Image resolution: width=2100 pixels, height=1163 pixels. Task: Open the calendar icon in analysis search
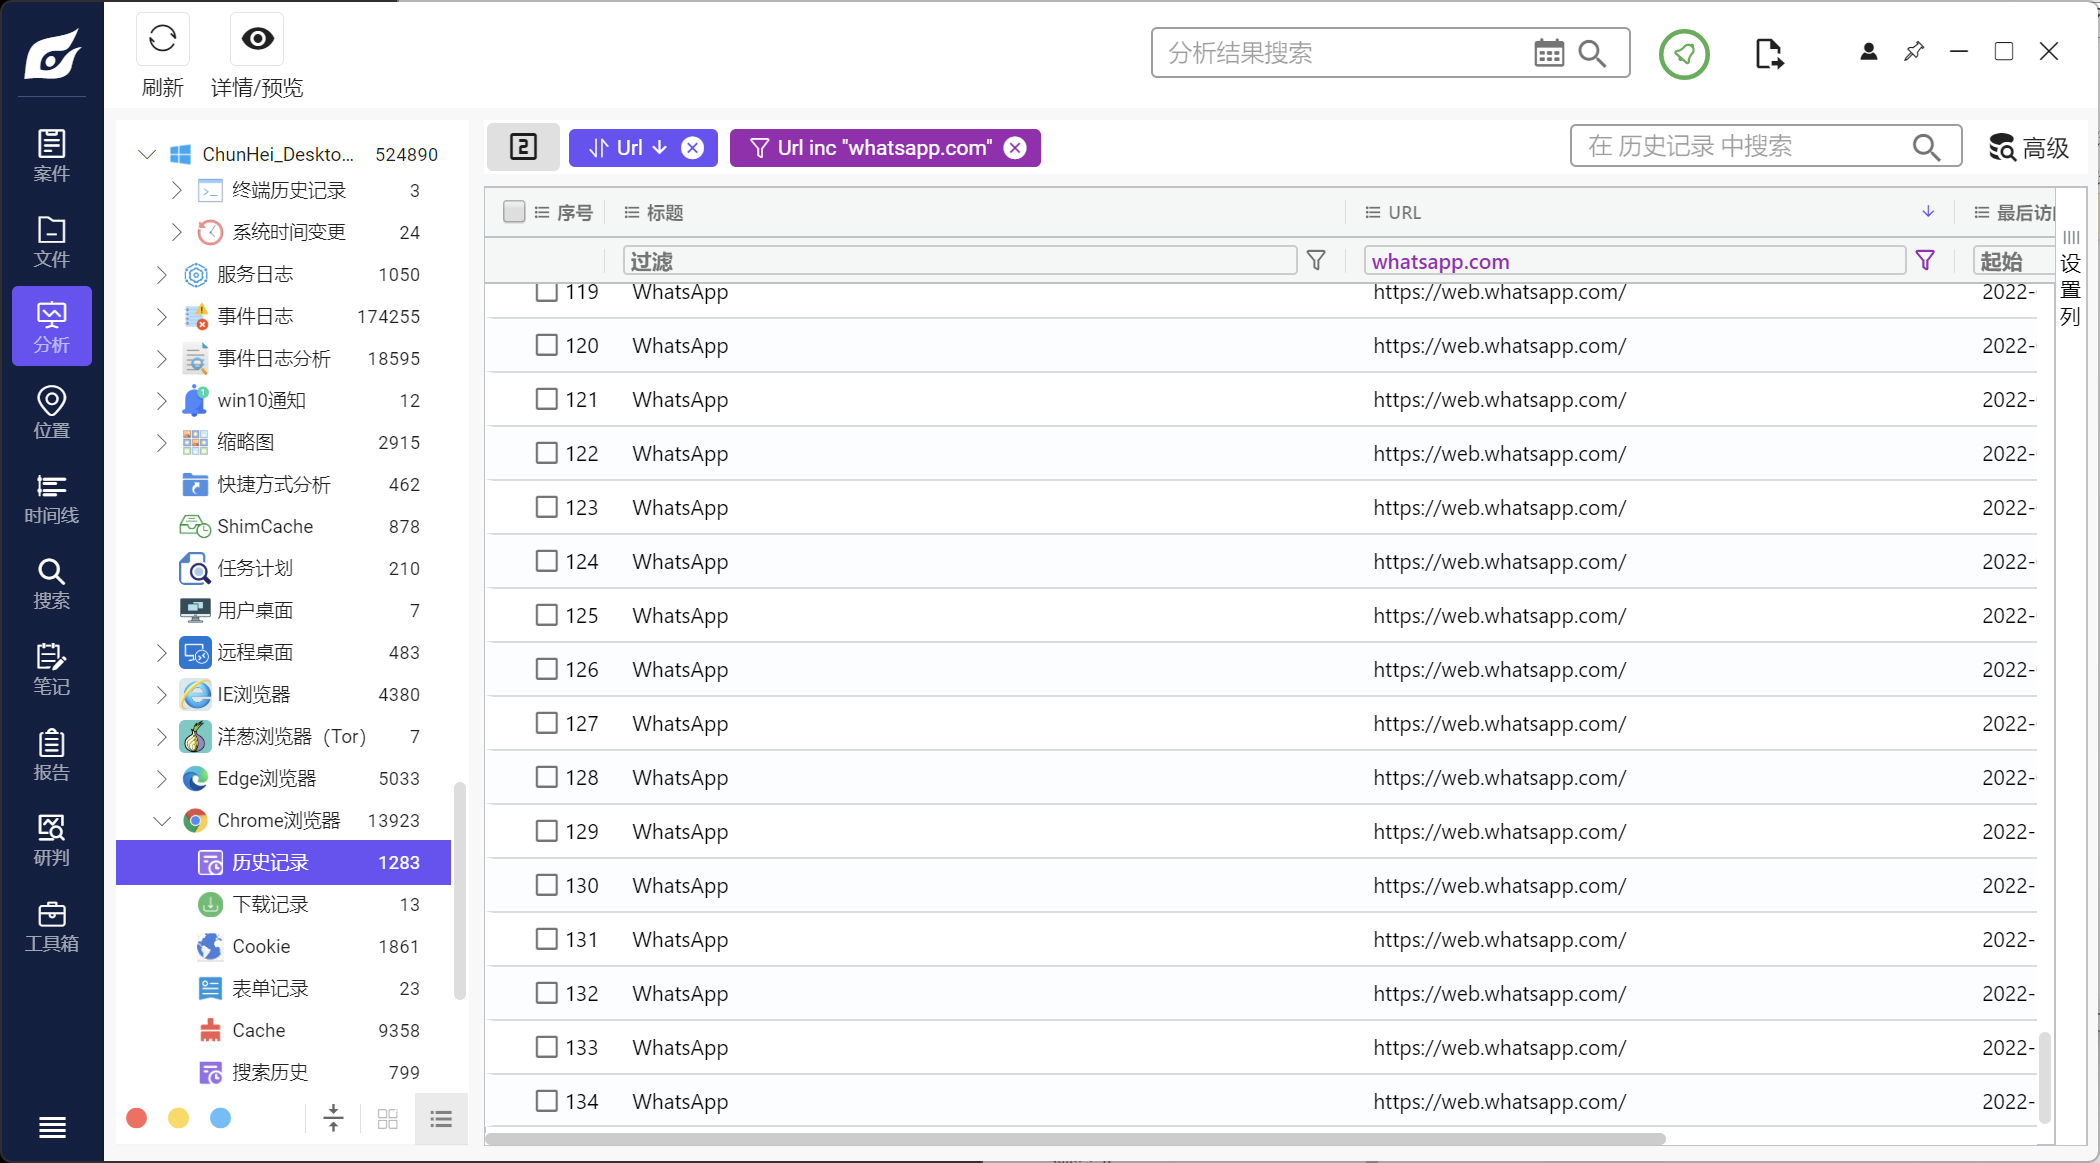[1548, 53]
